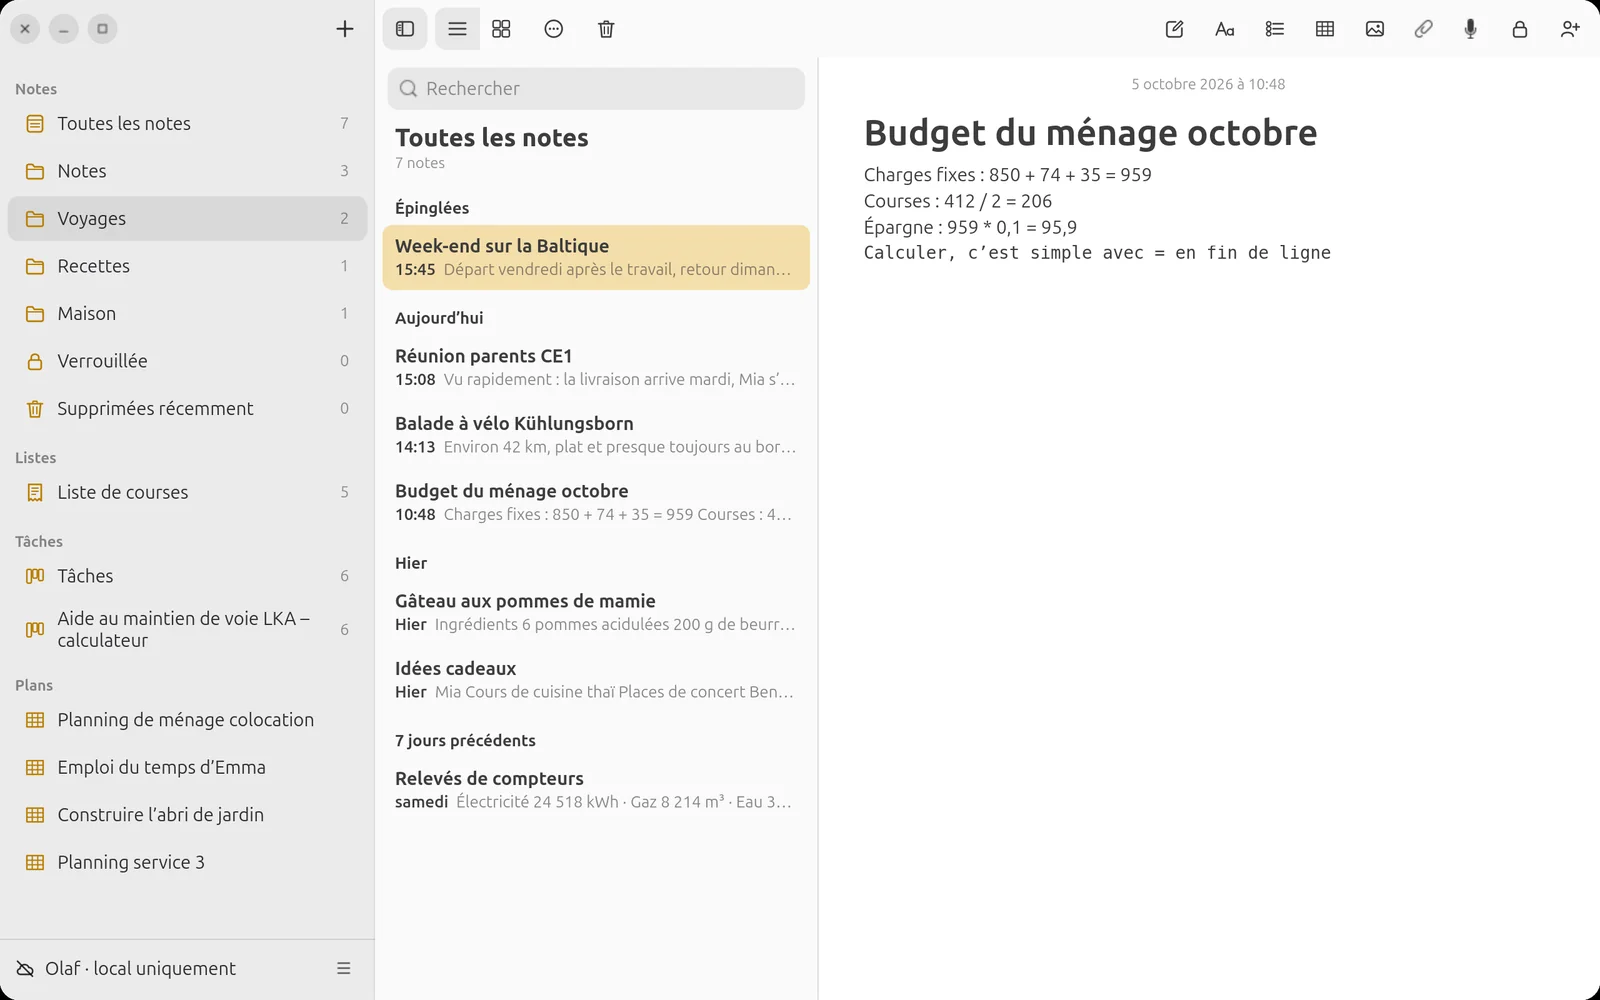
Task: Click the note date 5 octobre 2026
Action: coord(1208,84)
